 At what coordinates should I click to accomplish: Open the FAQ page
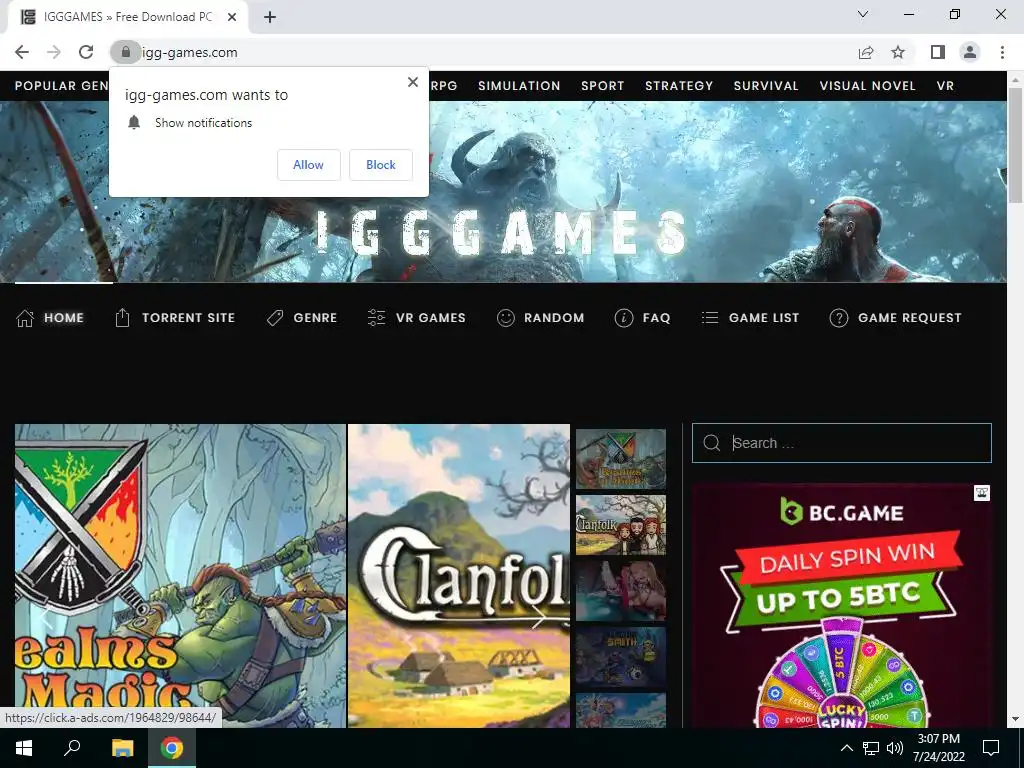point(656,318)
